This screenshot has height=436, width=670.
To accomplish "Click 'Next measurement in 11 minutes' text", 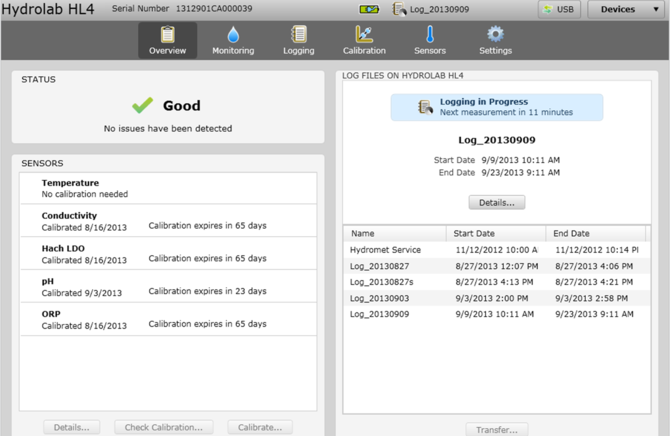I will tap(506, 112).
